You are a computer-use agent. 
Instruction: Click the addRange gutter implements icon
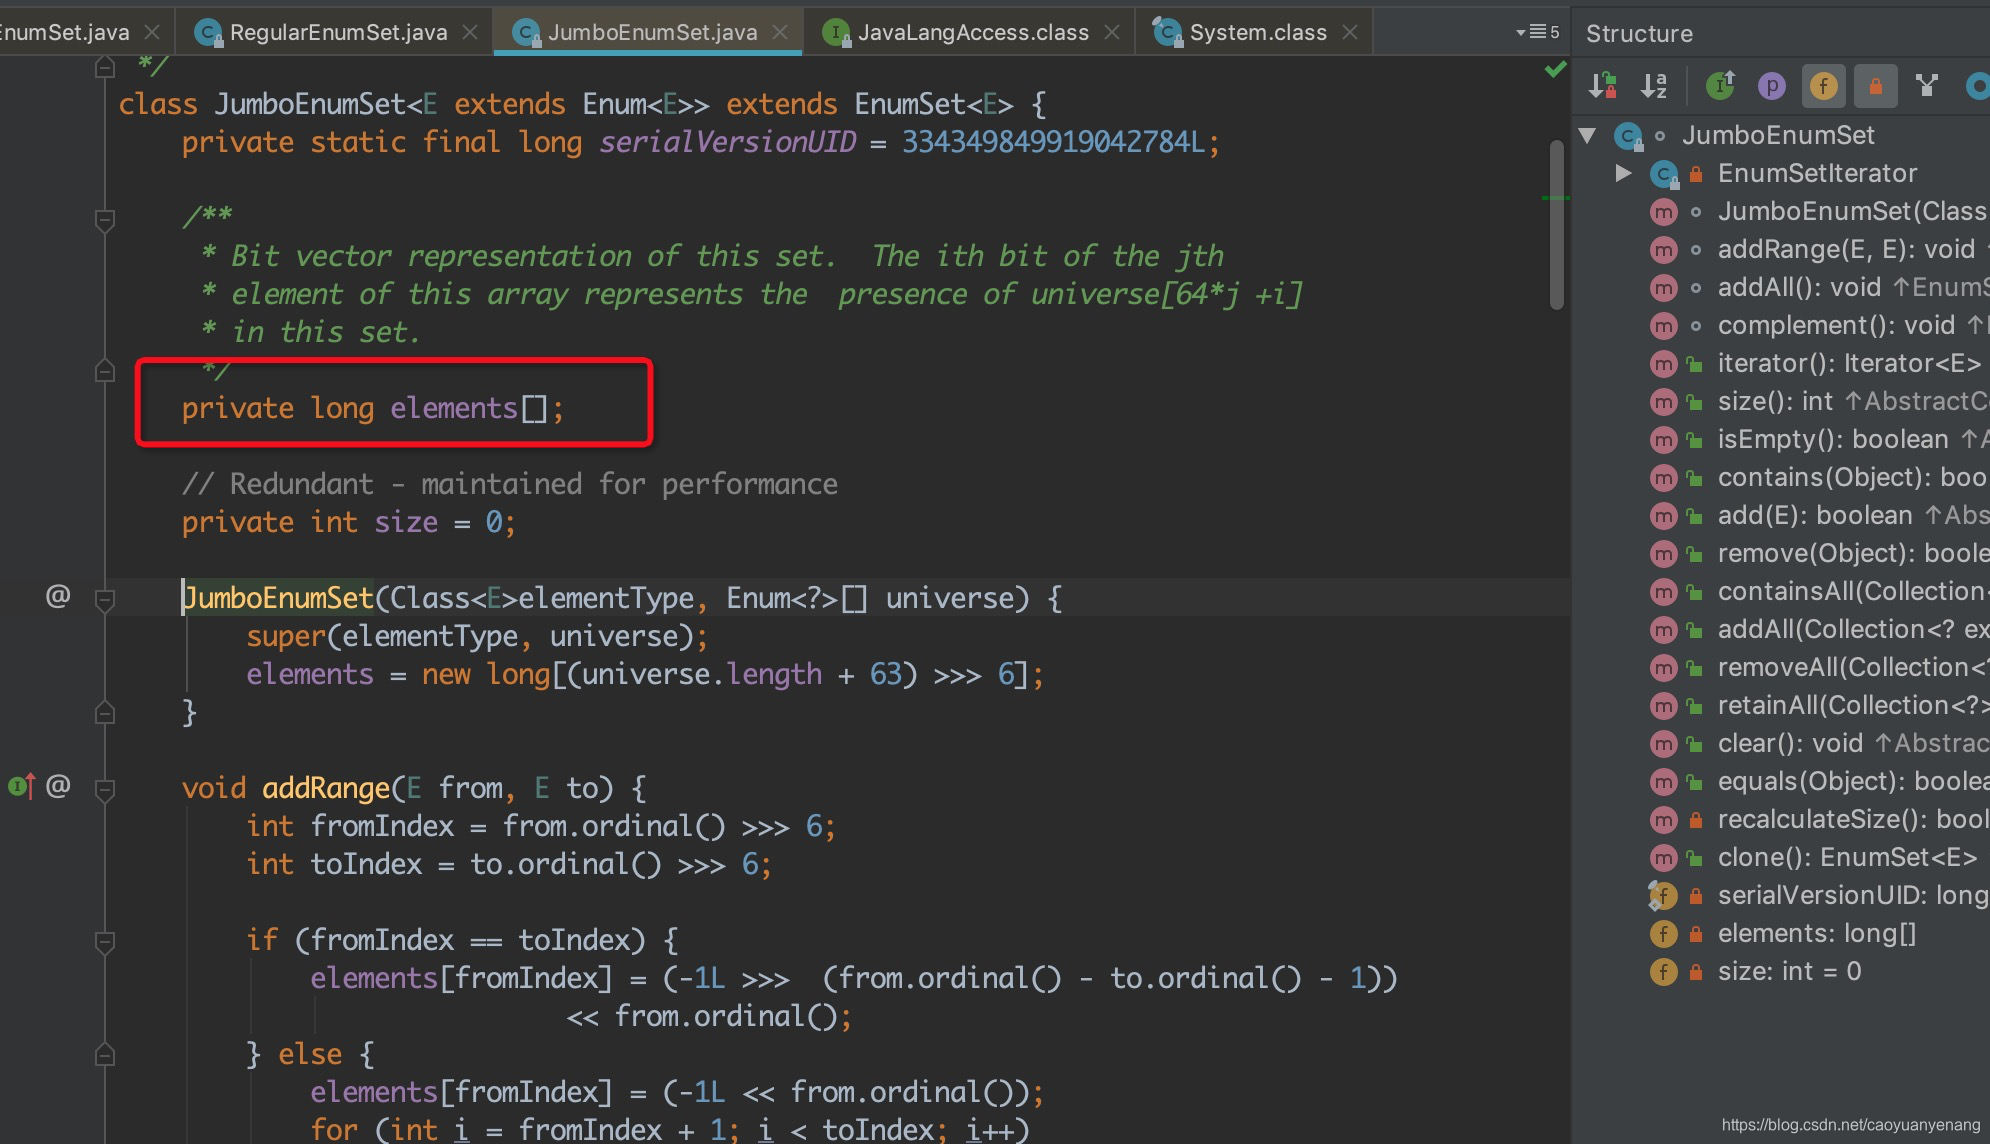(22, 787)
